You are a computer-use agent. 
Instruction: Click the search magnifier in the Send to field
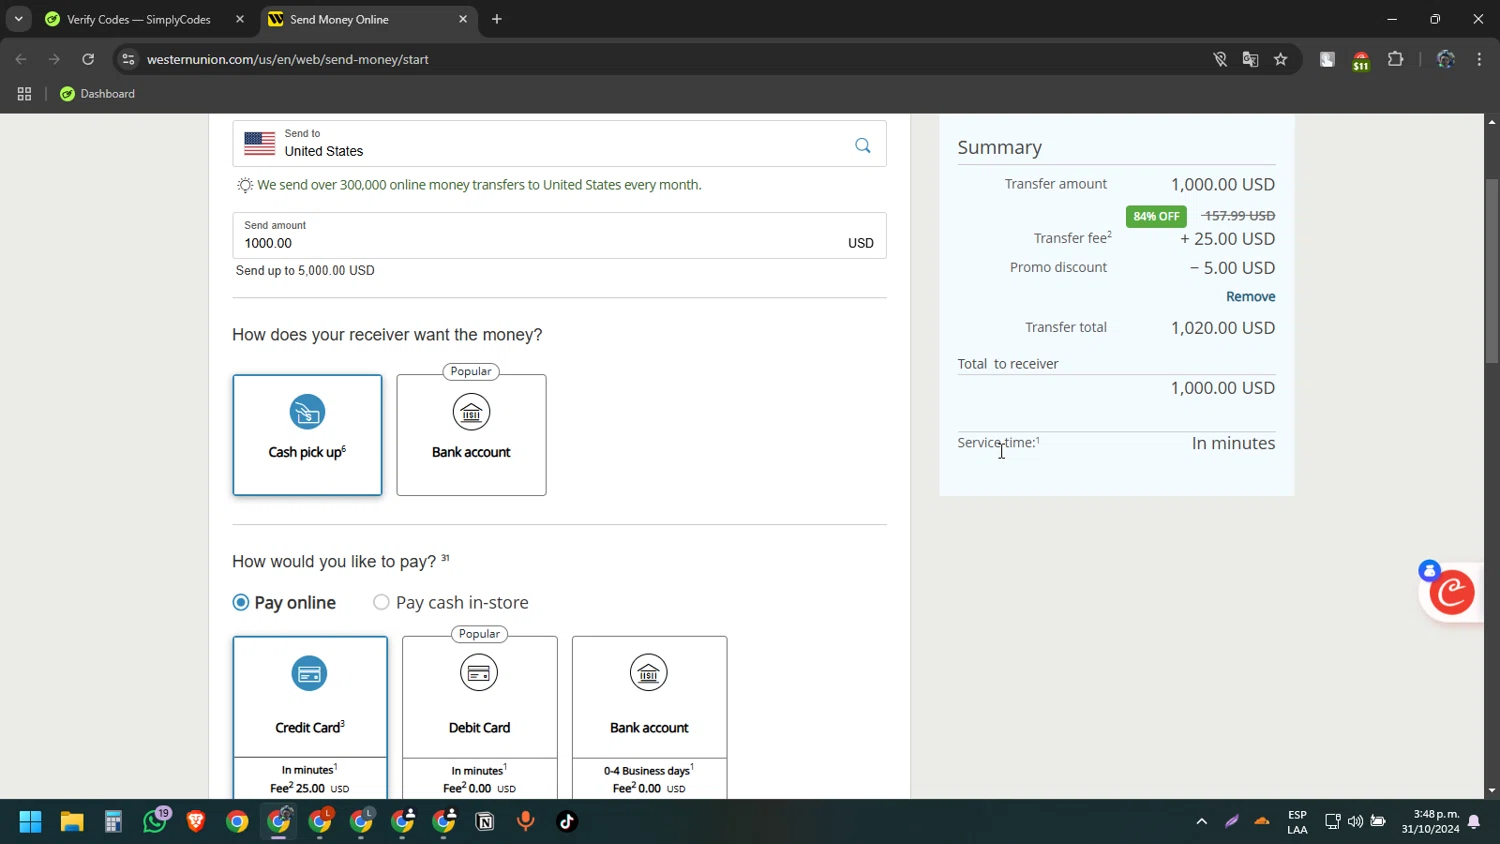click(862, 146)
